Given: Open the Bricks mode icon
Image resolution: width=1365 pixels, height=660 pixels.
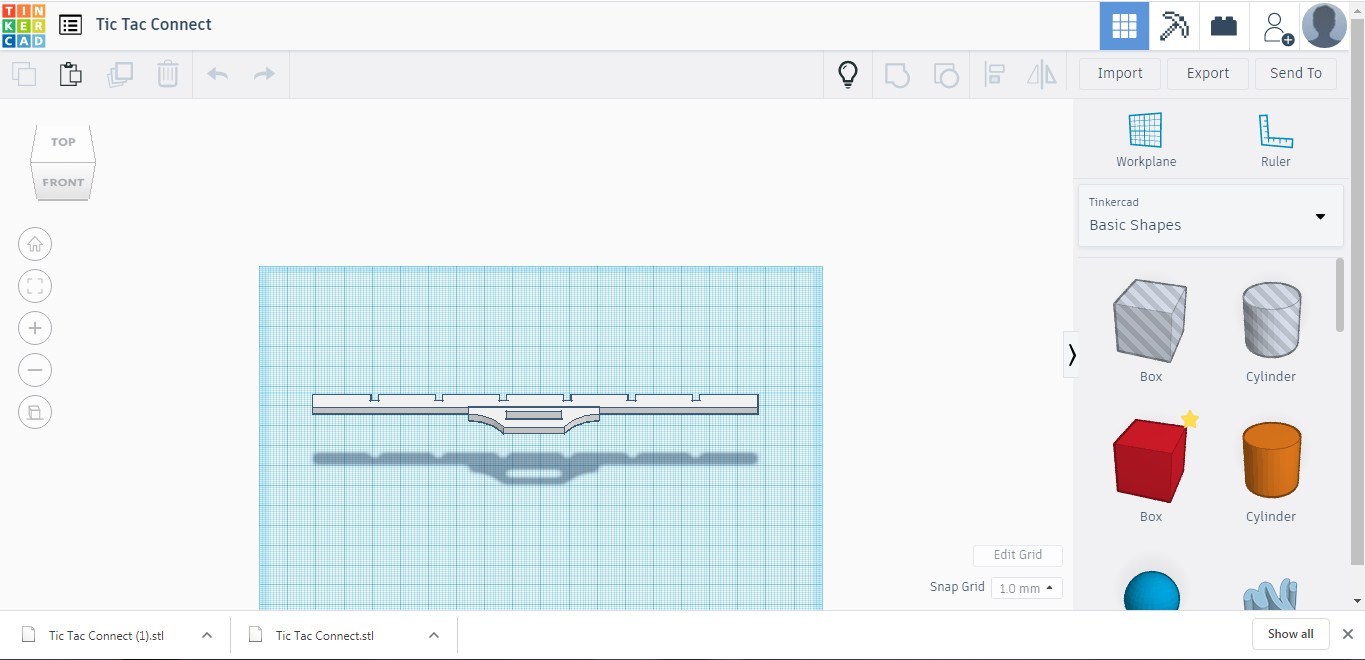Looking at the screenshot, I should 1223,26.
